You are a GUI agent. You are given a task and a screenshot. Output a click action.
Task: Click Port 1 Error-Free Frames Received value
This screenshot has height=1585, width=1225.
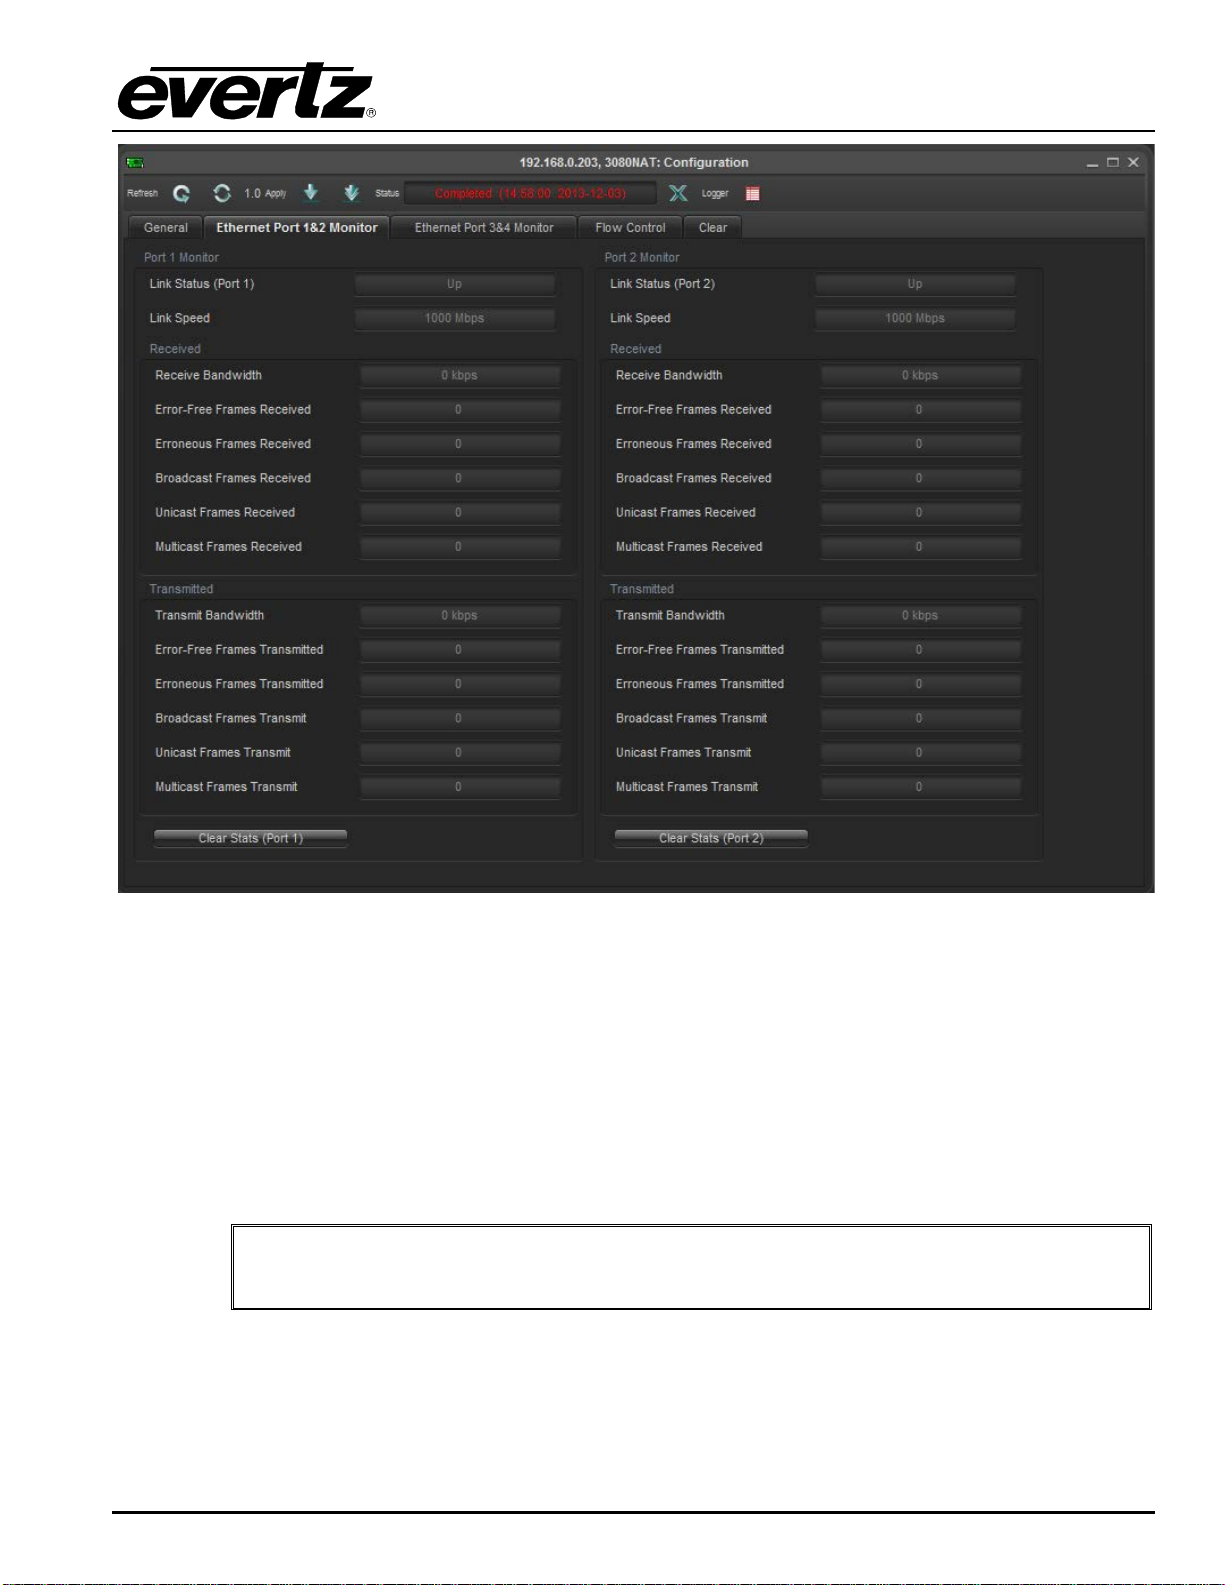click(460, 410)
